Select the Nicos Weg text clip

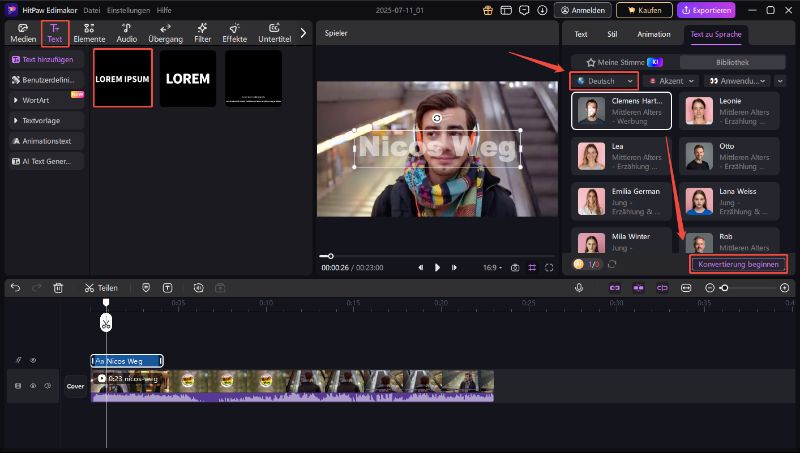point(127,361)
